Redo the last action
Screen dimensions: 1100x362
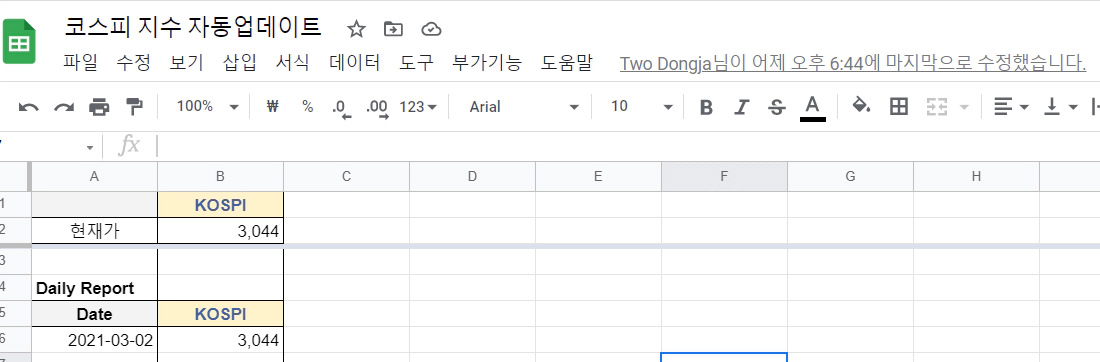65,107
